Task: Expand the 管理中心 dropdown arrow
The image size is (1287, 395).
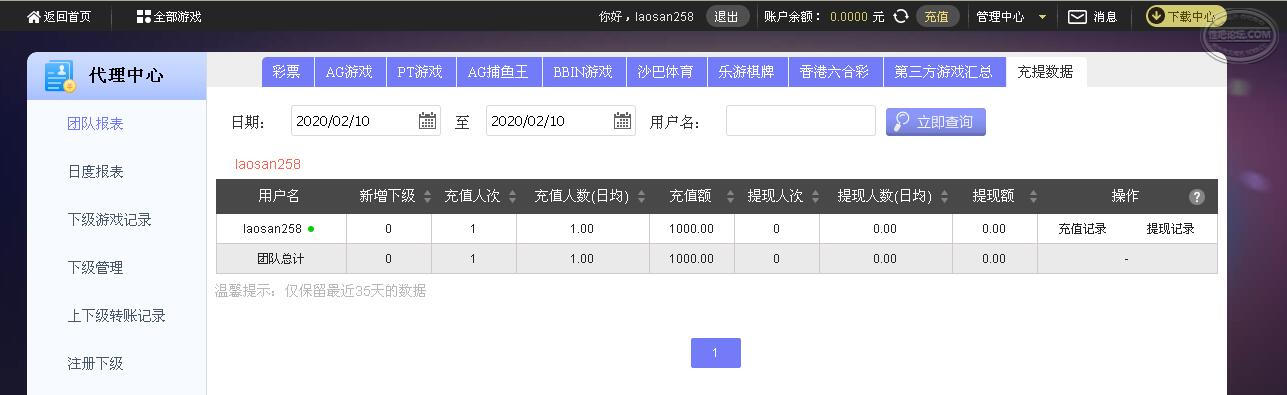Action: [x=1043, y=17]
